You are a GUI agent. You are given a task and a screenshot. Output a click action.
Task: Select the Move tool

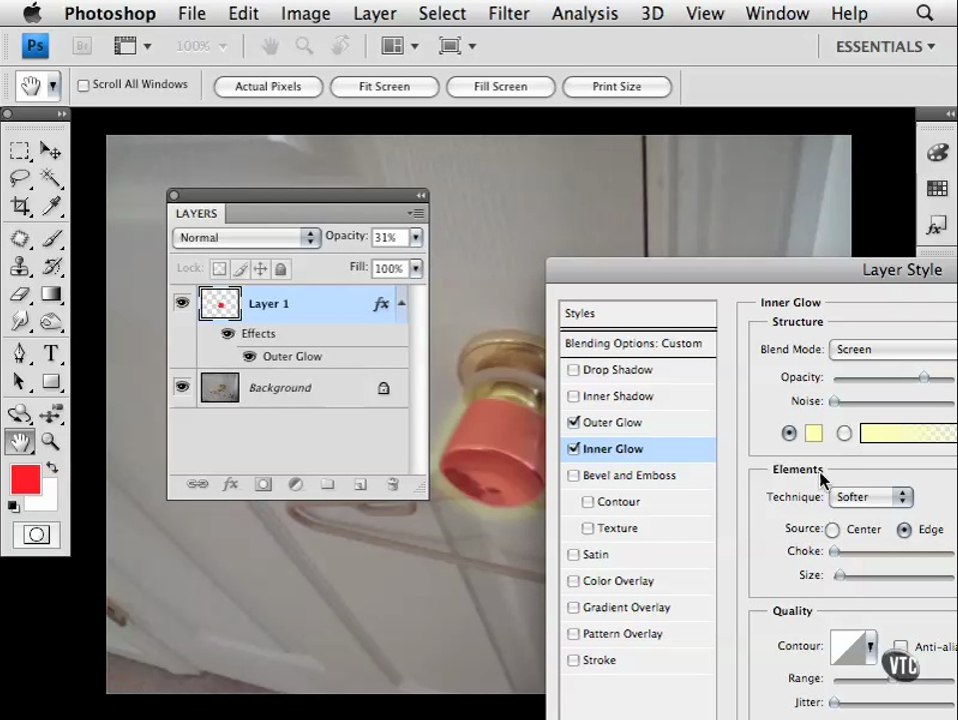coord(51,150)
